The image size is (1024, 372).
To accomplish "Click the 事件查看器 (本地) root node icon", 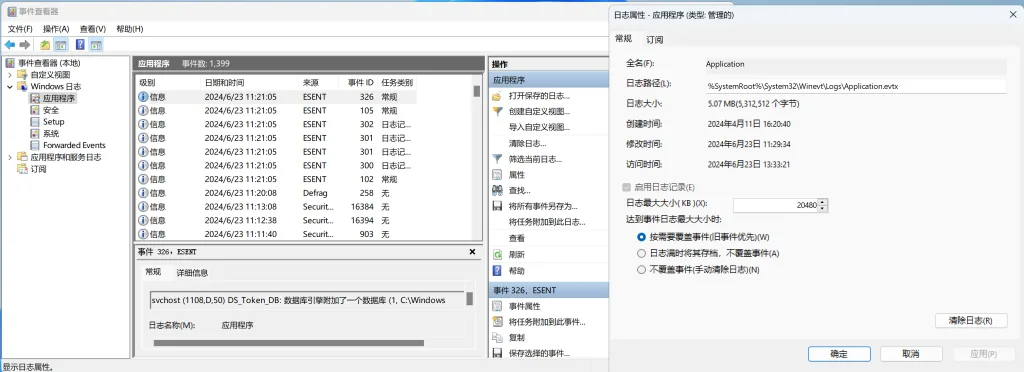I will click(10, 63).
